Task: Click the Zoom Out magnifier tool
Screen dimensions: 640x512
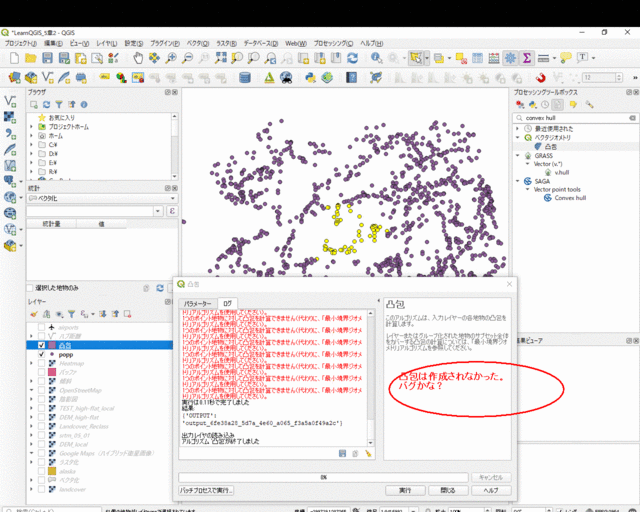Action: [x=187, y=58]
